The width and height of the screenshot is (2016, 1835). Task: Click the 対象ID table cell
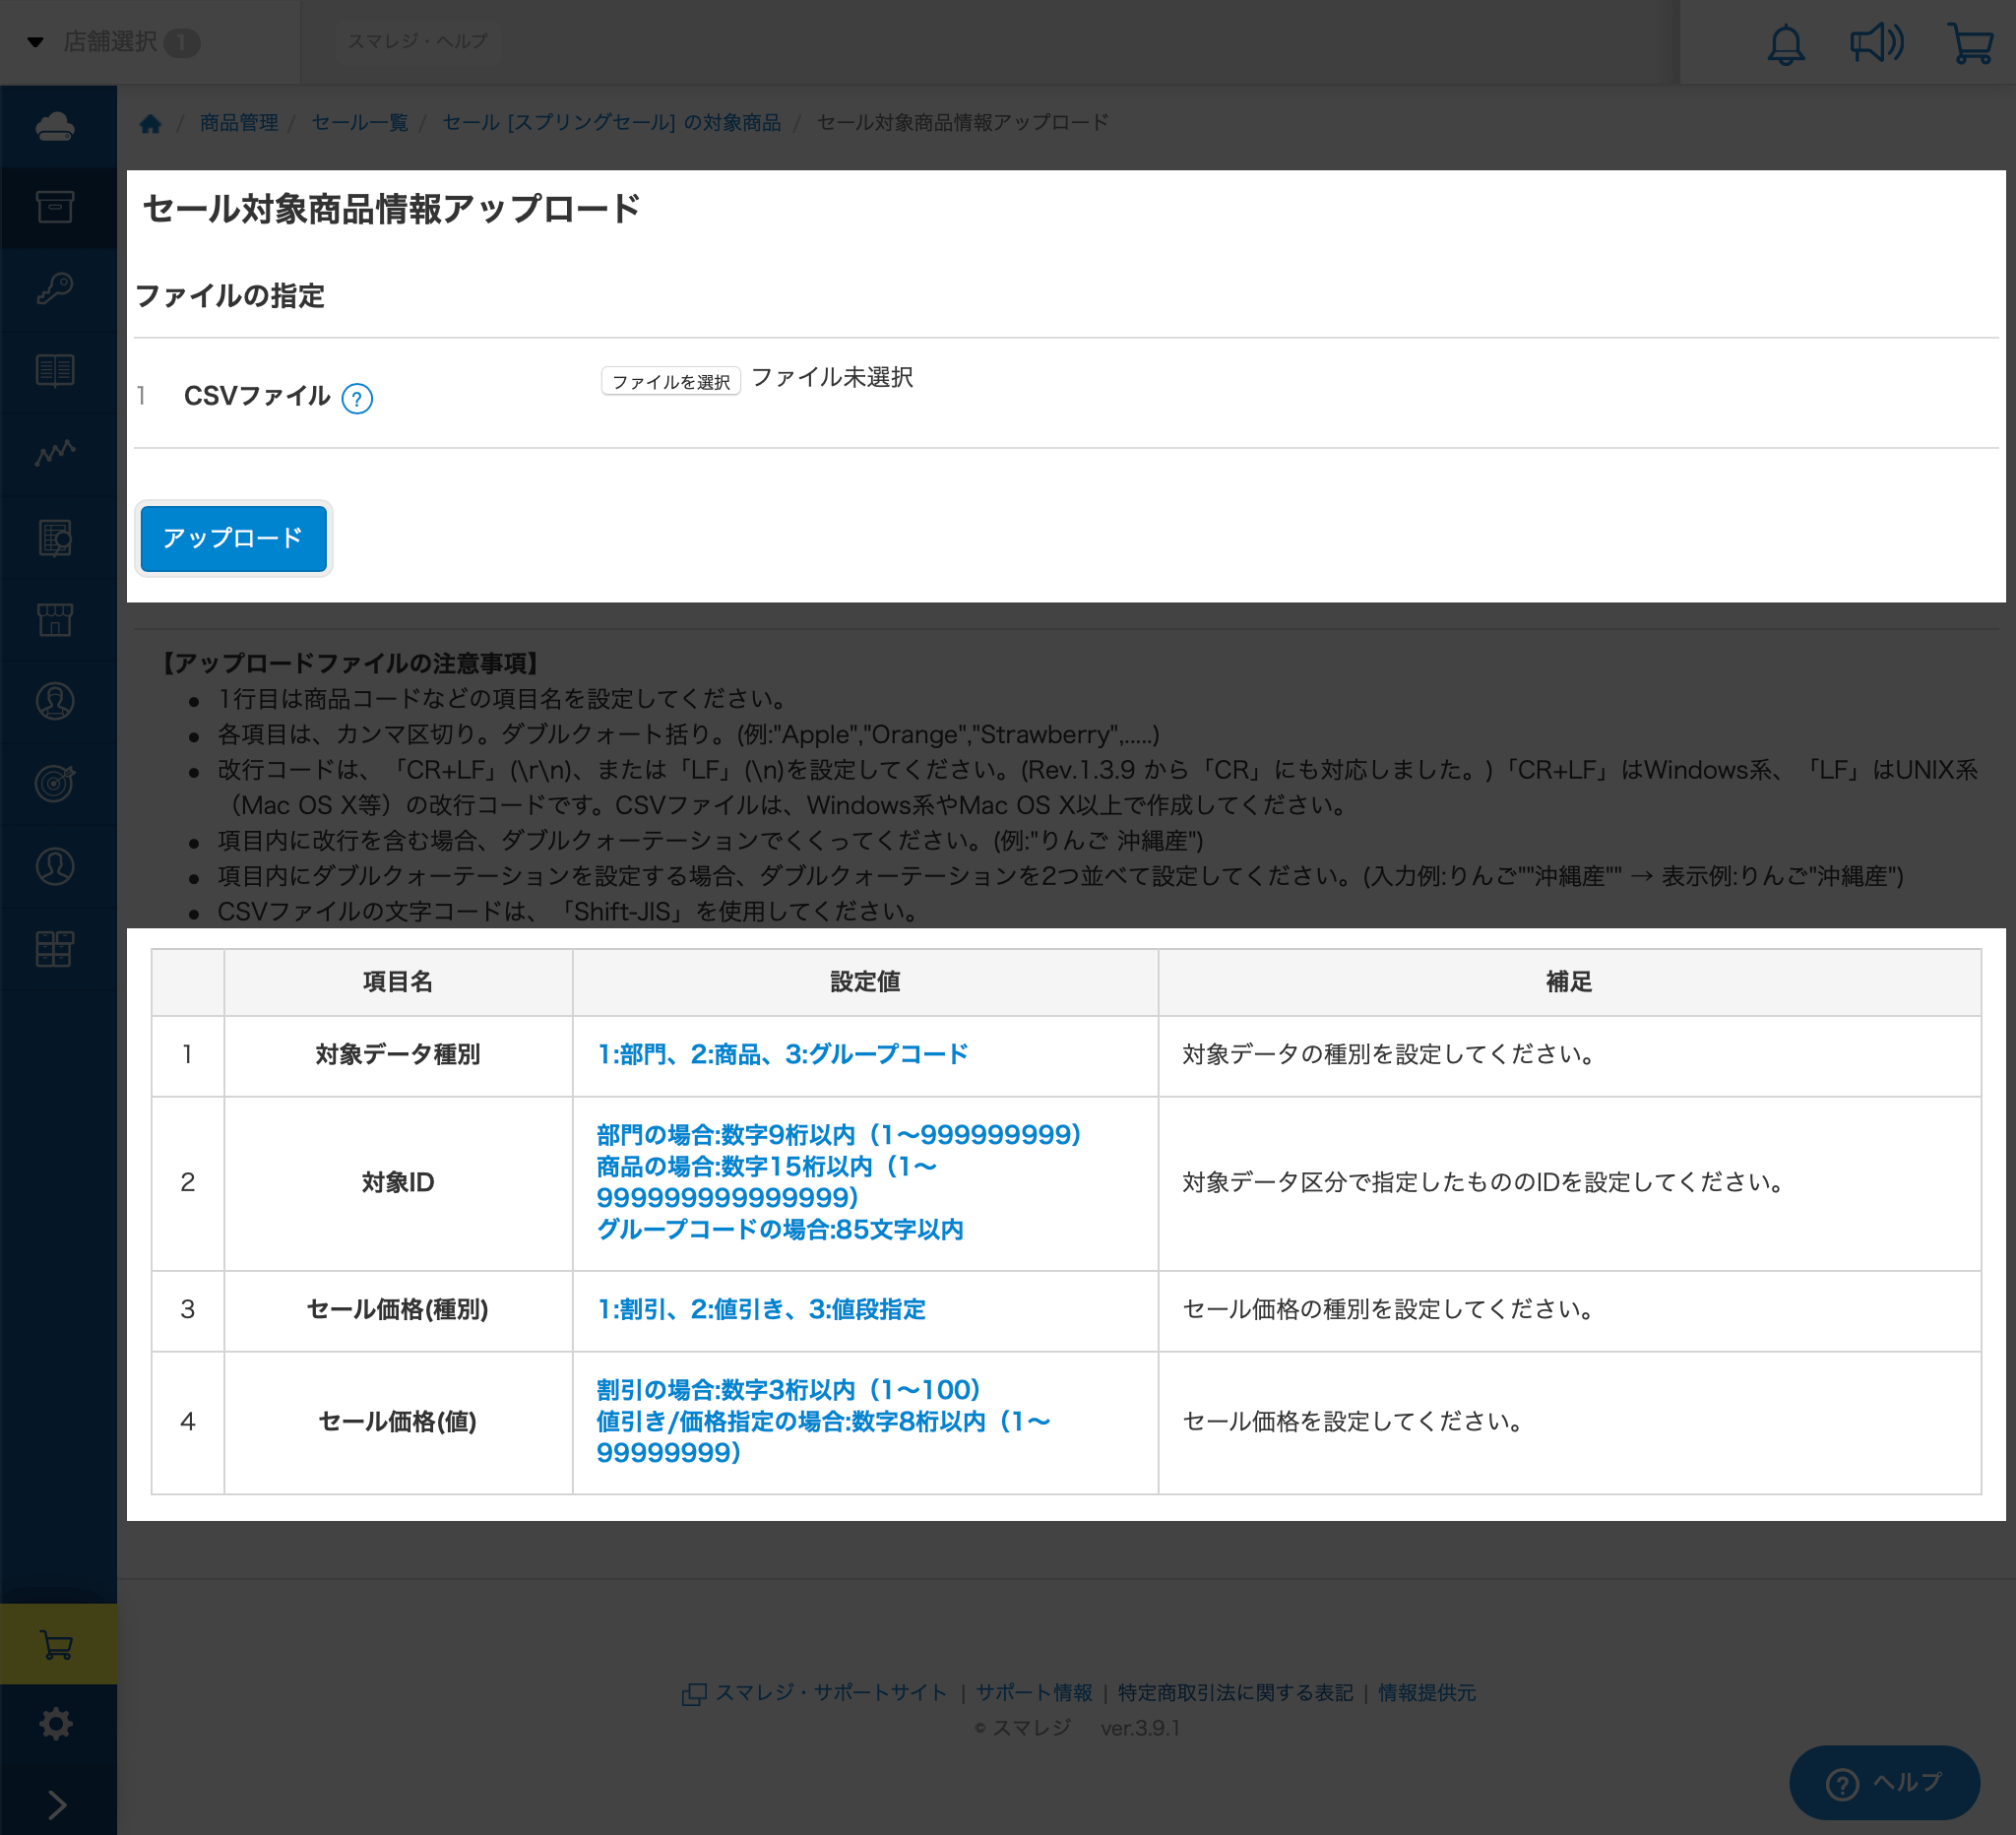[398, 1183]
